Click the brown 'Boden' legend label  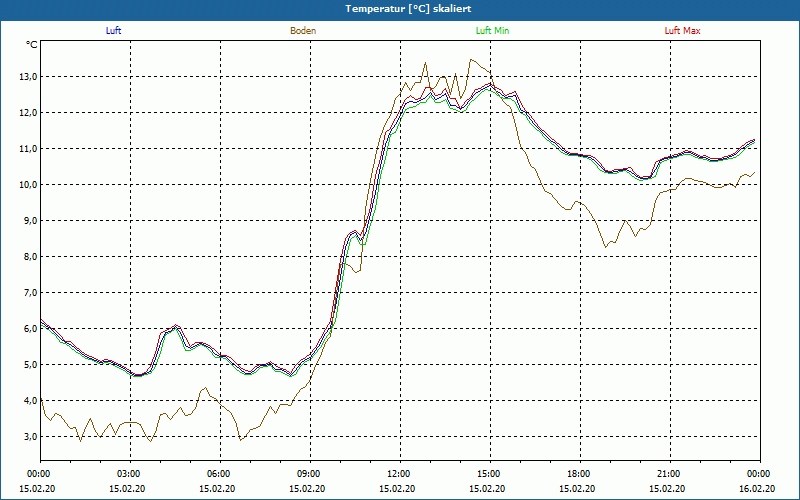[303, 31]
